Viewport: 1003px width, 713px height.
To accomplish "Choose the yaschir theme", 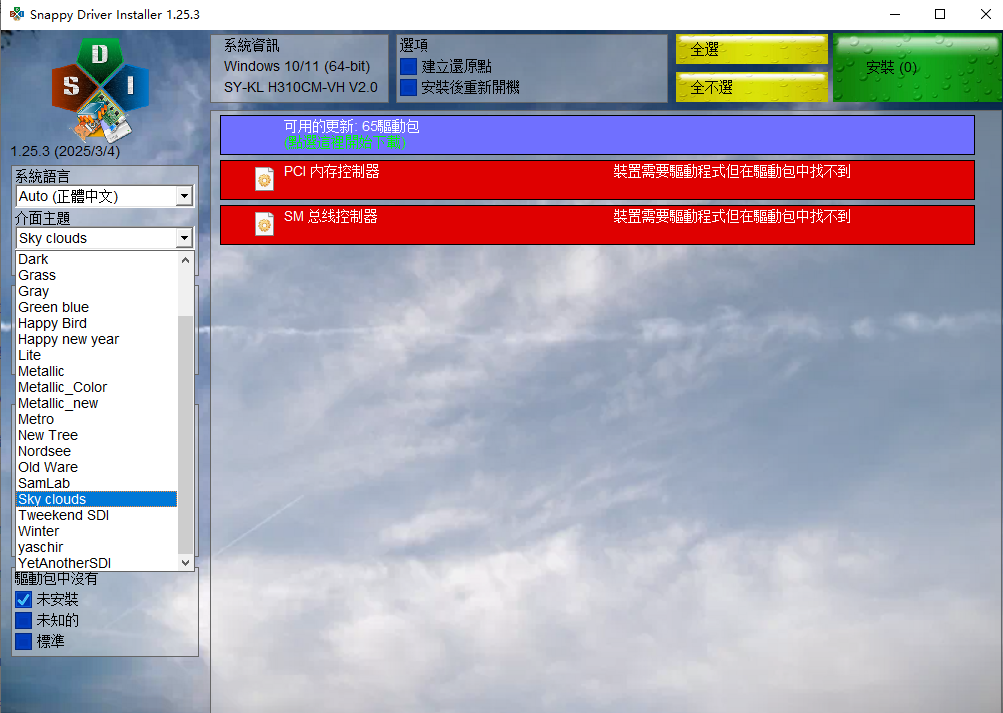I will 97,547.
